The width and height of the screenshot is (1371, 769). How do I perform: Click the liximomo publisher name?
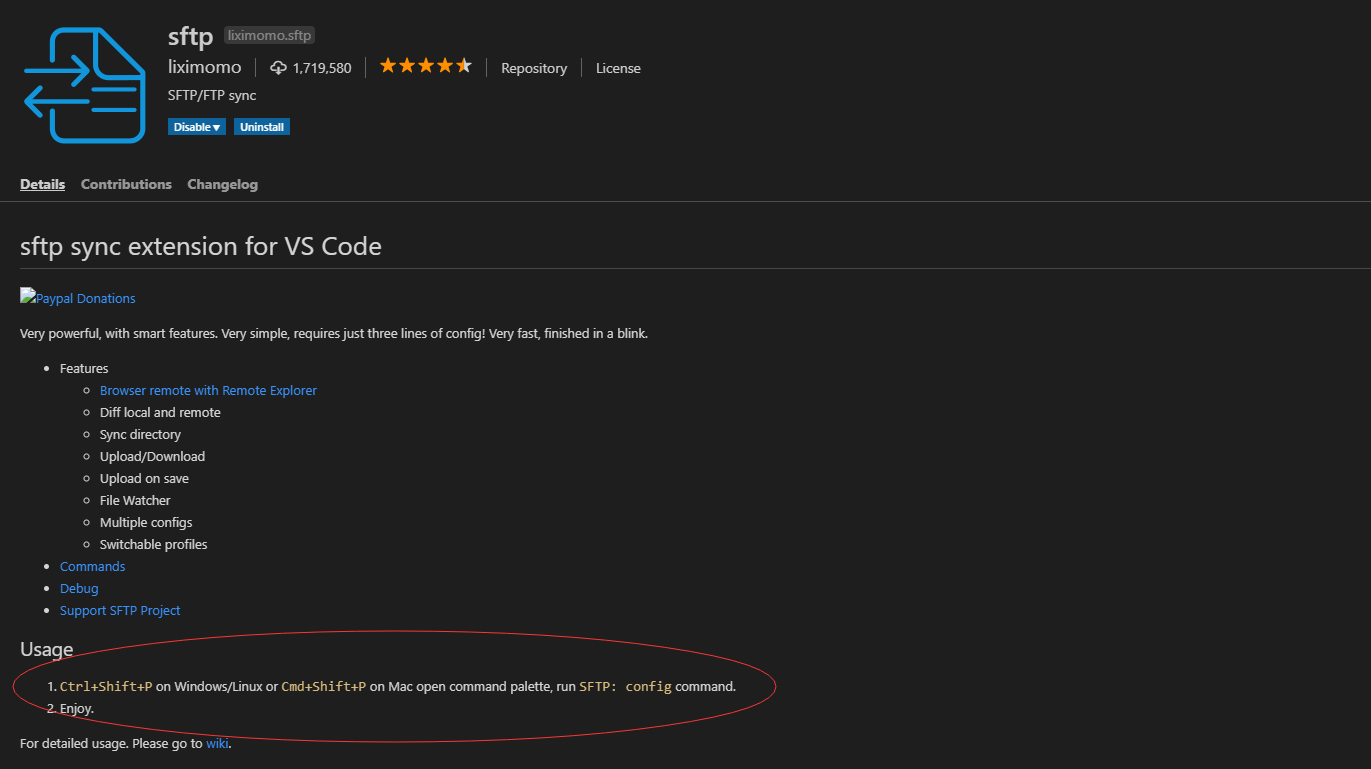coord(205,67)
